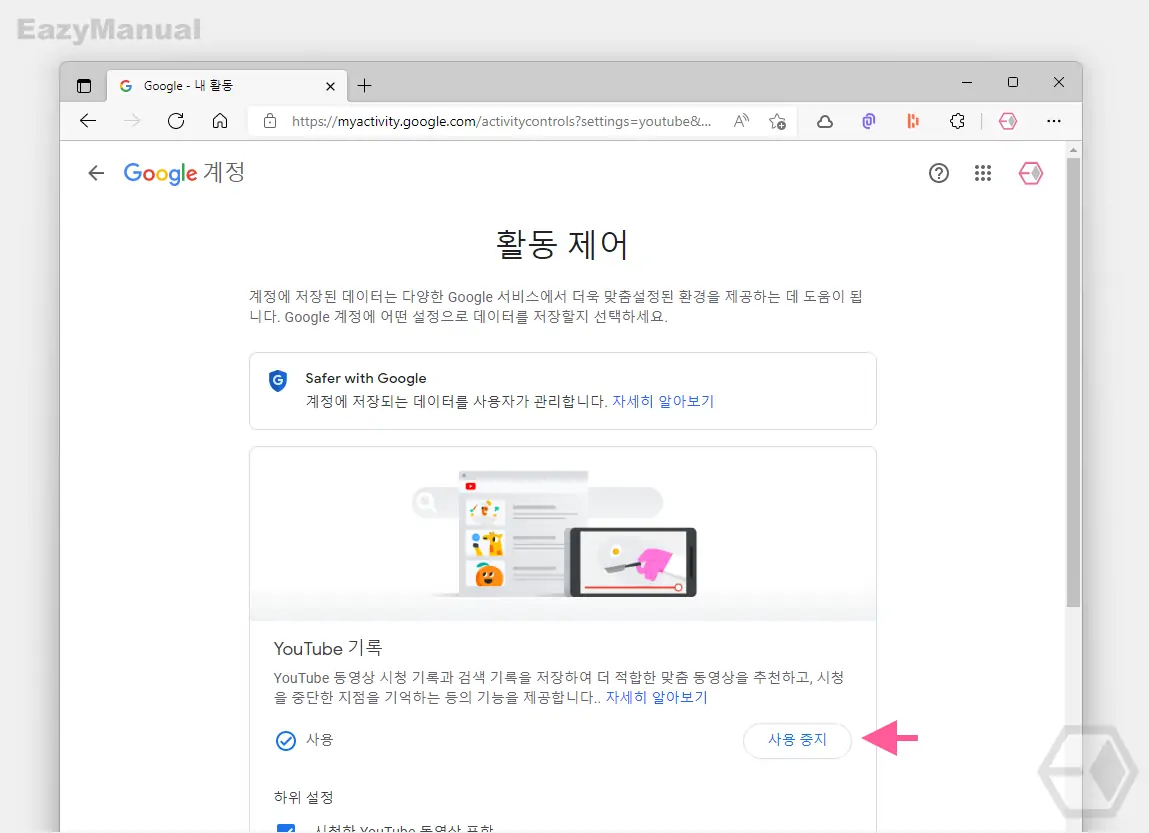Maximize the browser window
Screen dimensions: 1149x833
click(1013, 82)
